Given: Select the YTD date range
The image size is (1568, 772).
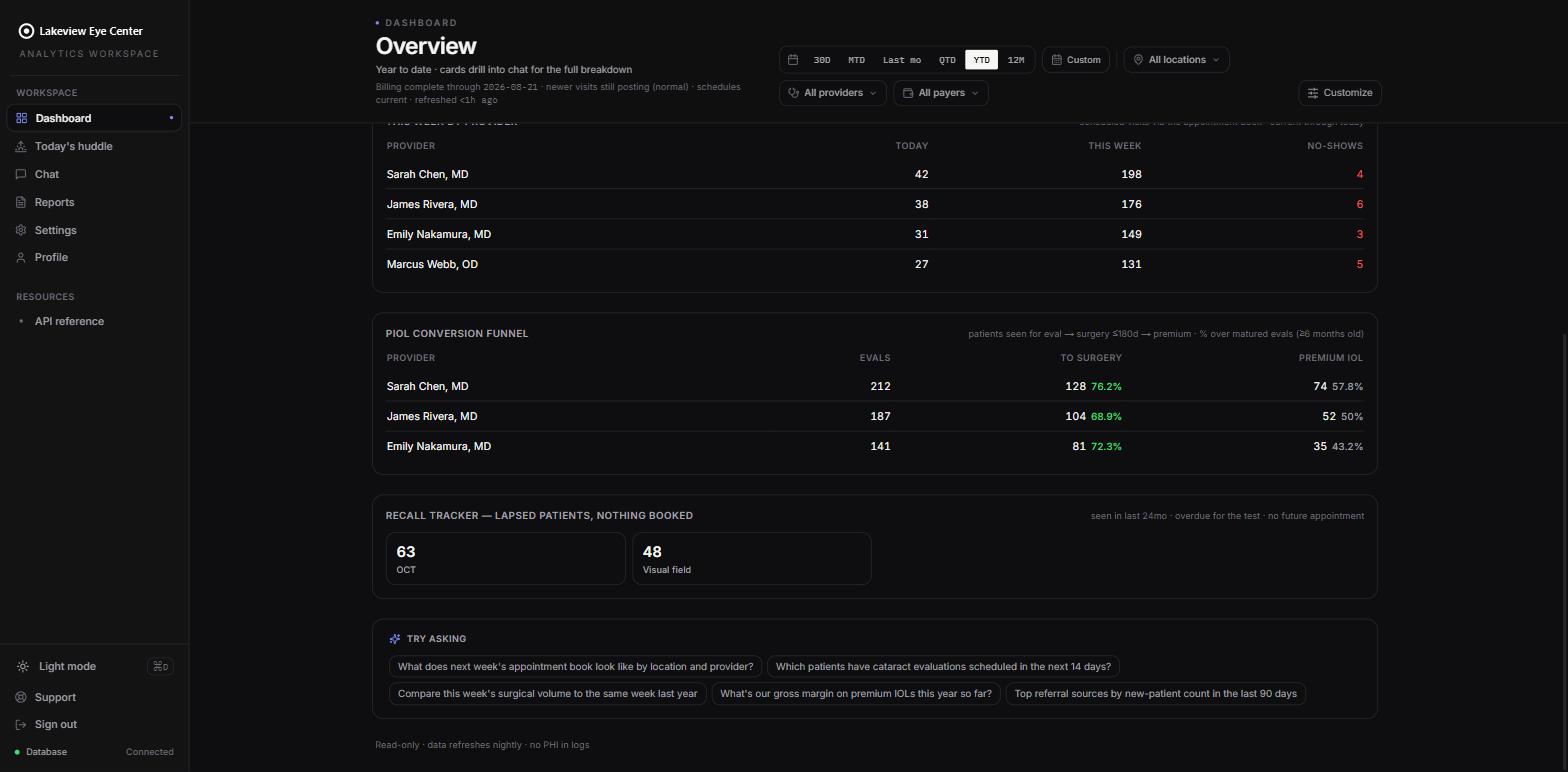Looking at the screenshot, I should [x=981, y=60].
